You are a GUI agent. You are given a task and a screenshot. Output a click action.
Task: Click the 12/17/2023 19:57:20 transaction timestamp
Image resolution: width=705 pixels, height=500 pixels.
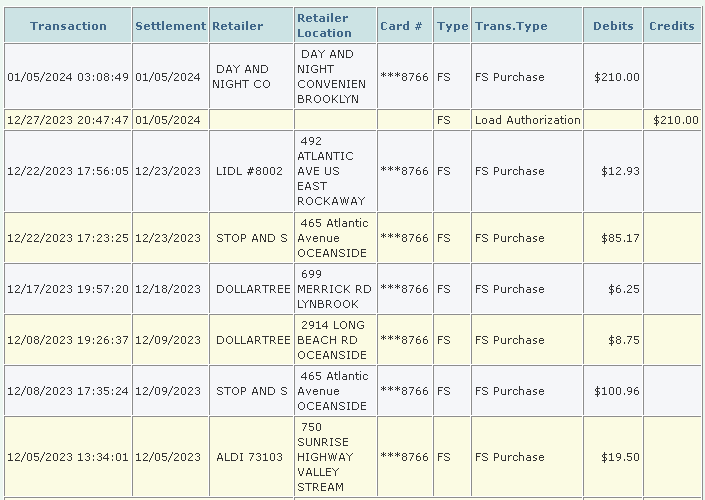67,289
